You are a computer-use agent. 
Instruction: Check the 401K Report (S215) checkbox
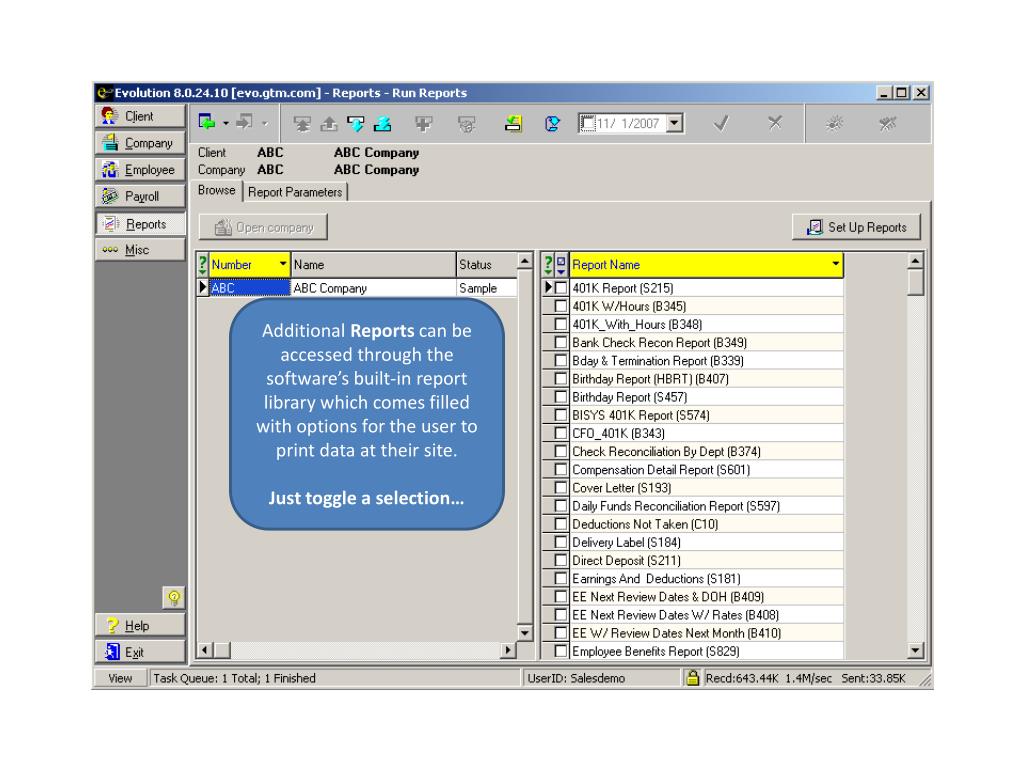click(x=561, y=287)
